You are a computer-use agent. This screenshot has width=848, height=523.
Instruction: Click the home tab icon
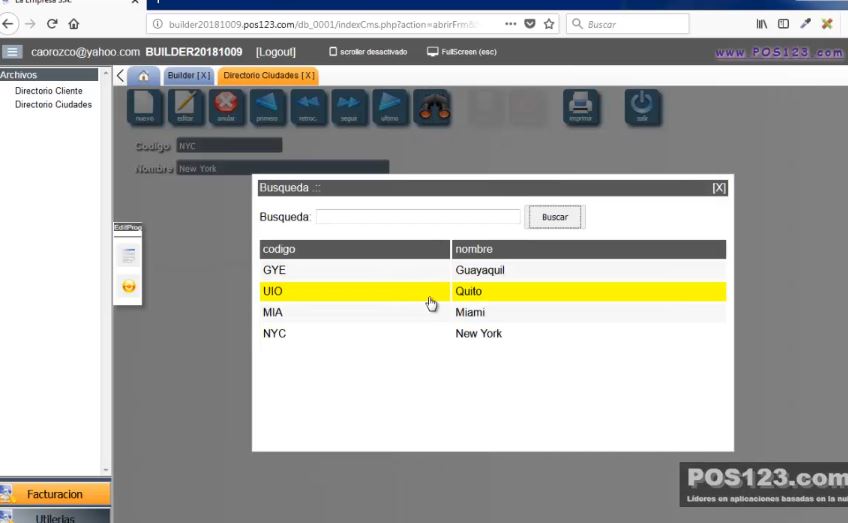(144, 76)
